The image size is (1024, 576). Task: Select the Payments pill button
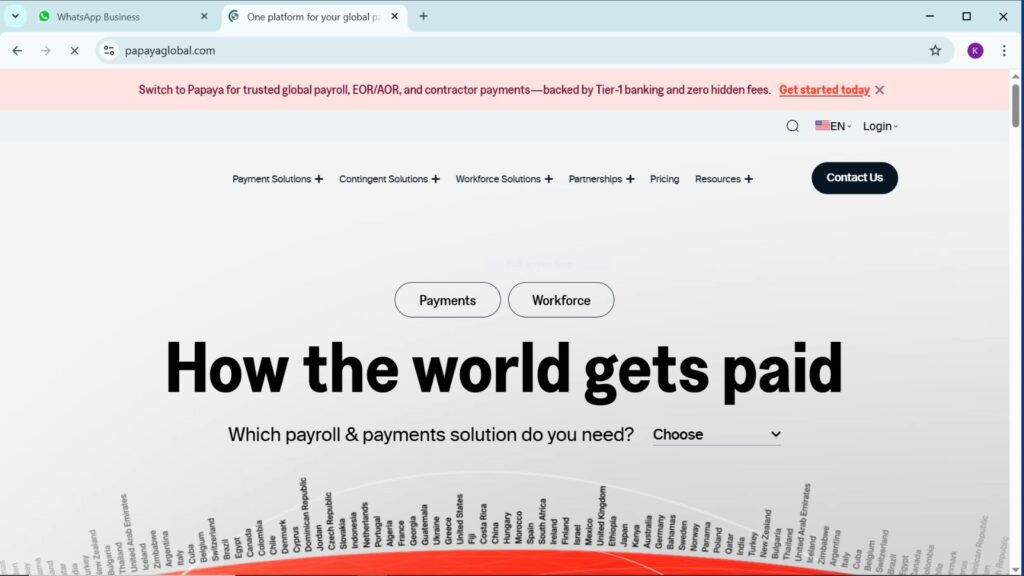click(x=447, y=300)
